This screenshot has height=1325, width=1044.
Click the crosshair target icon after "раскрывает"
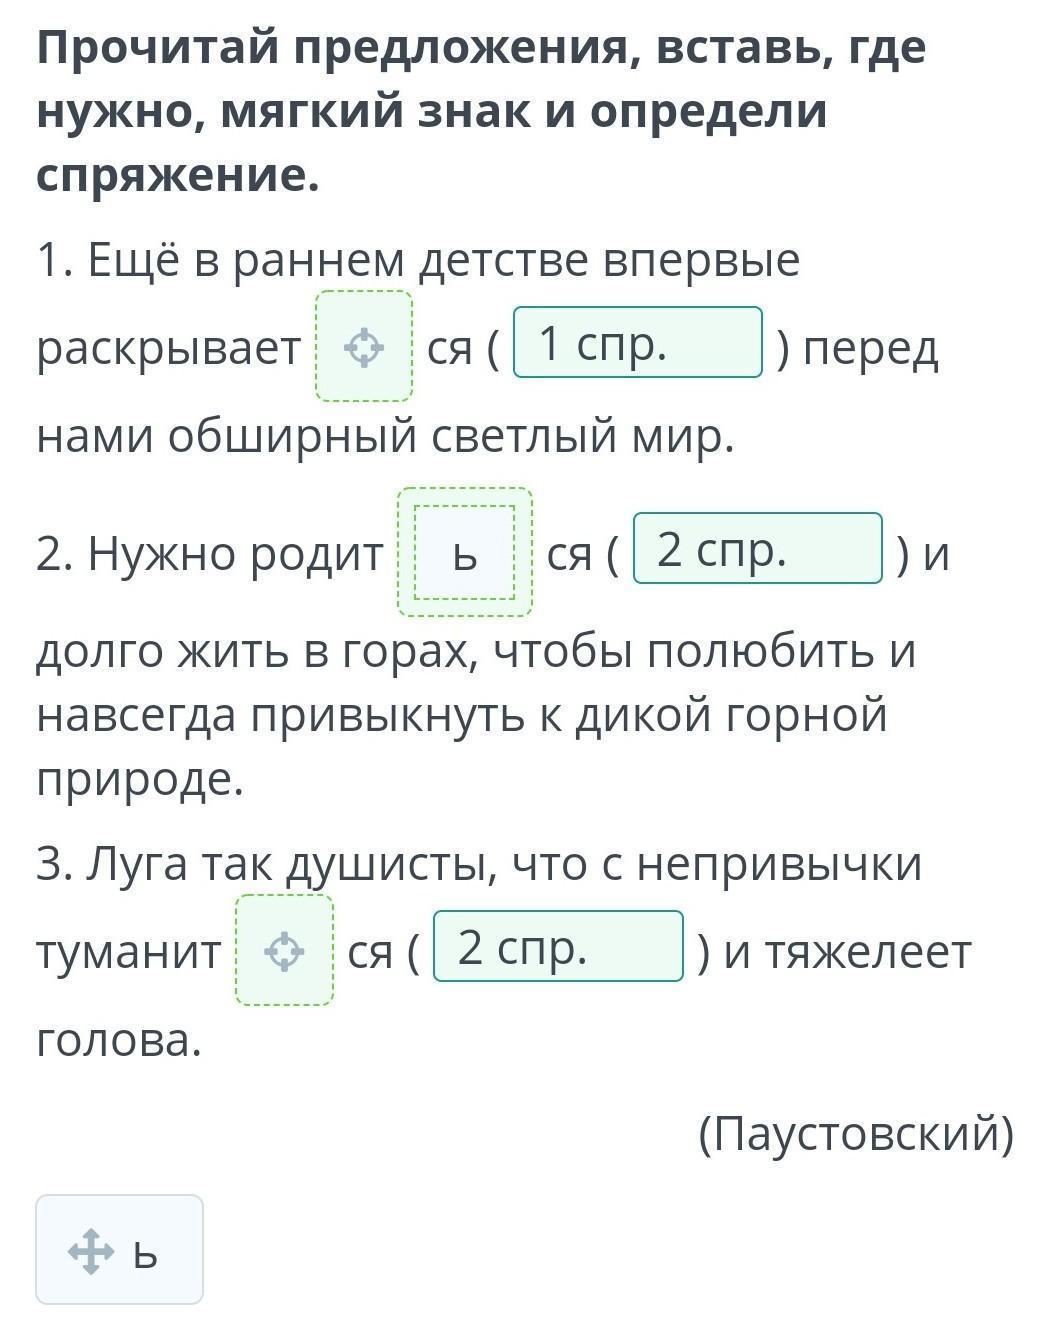pyautogui.click(x=364, y=348)
